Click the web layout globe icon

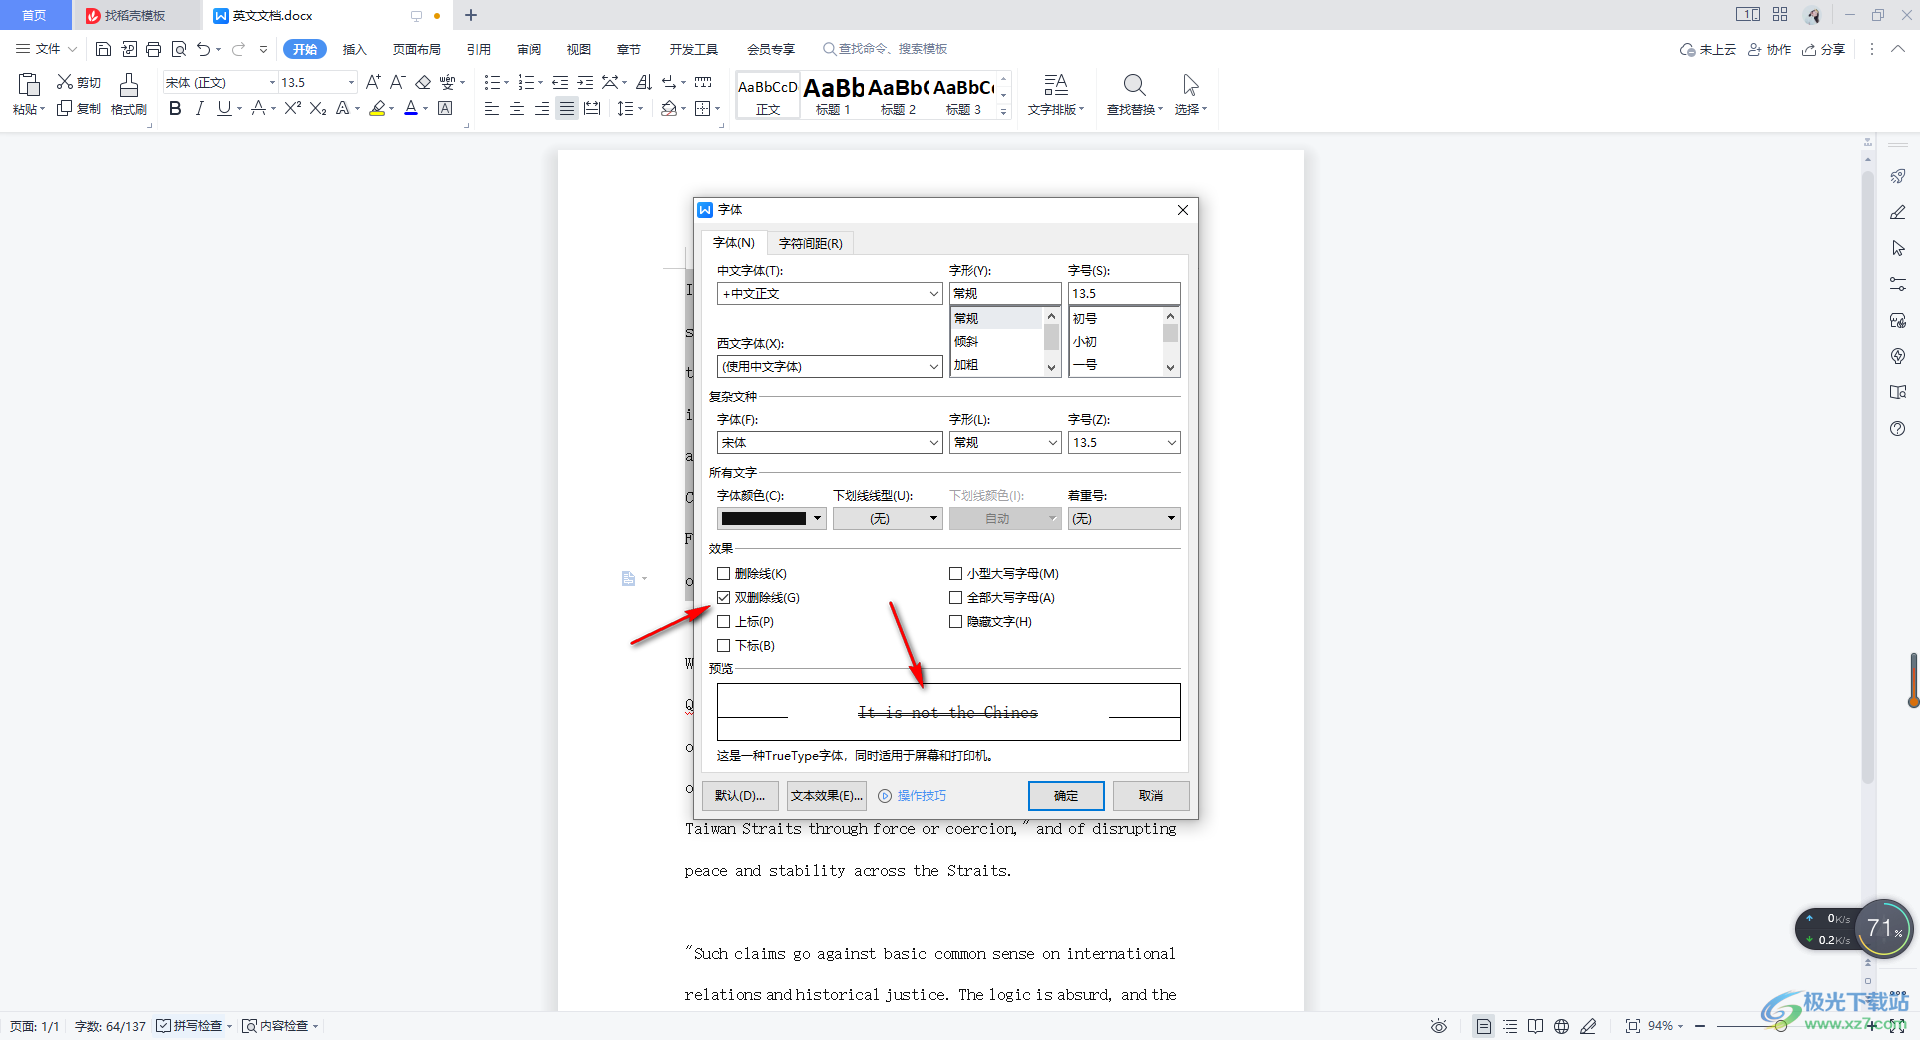[x=1561, y=1026]
